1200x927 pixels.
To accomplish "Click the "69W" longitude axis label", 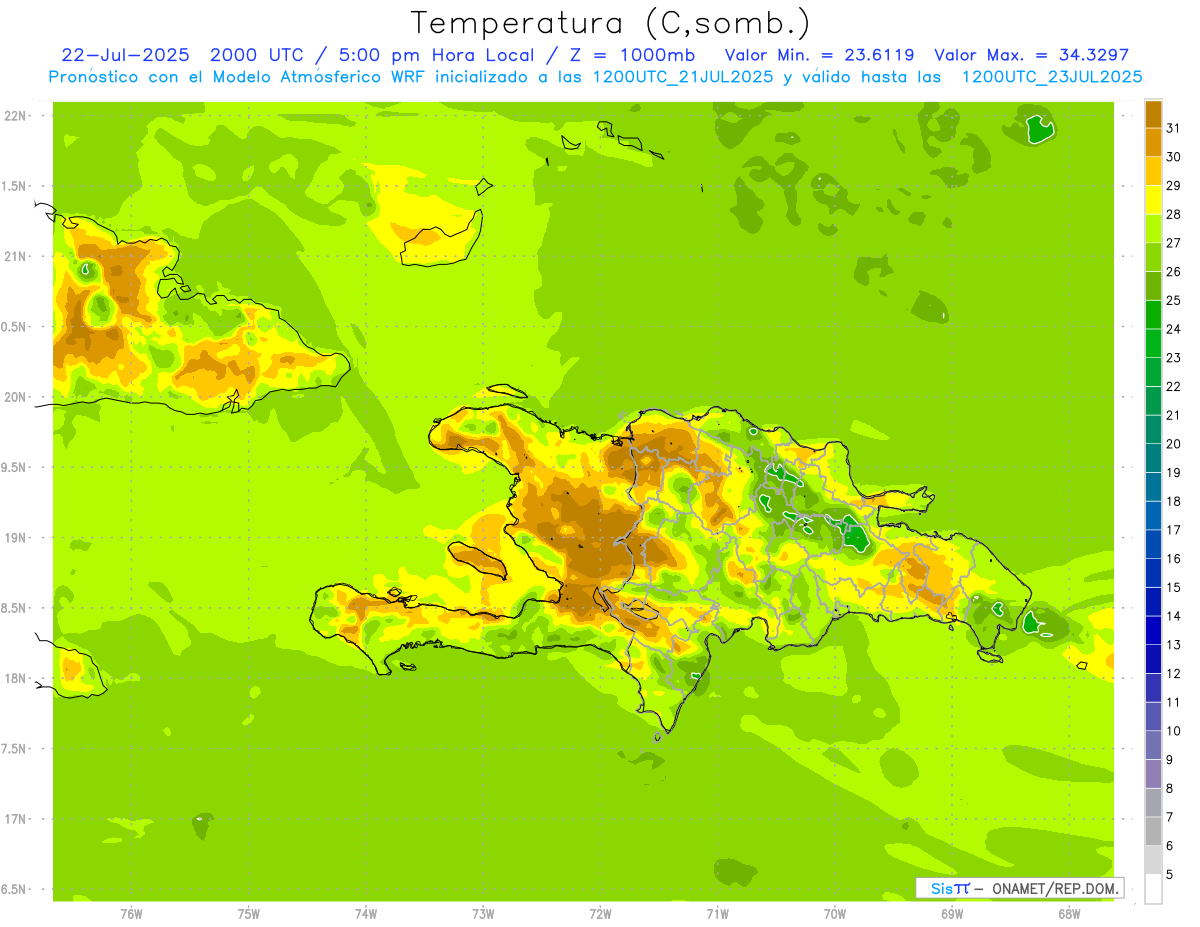I will (x=952, y=914).
